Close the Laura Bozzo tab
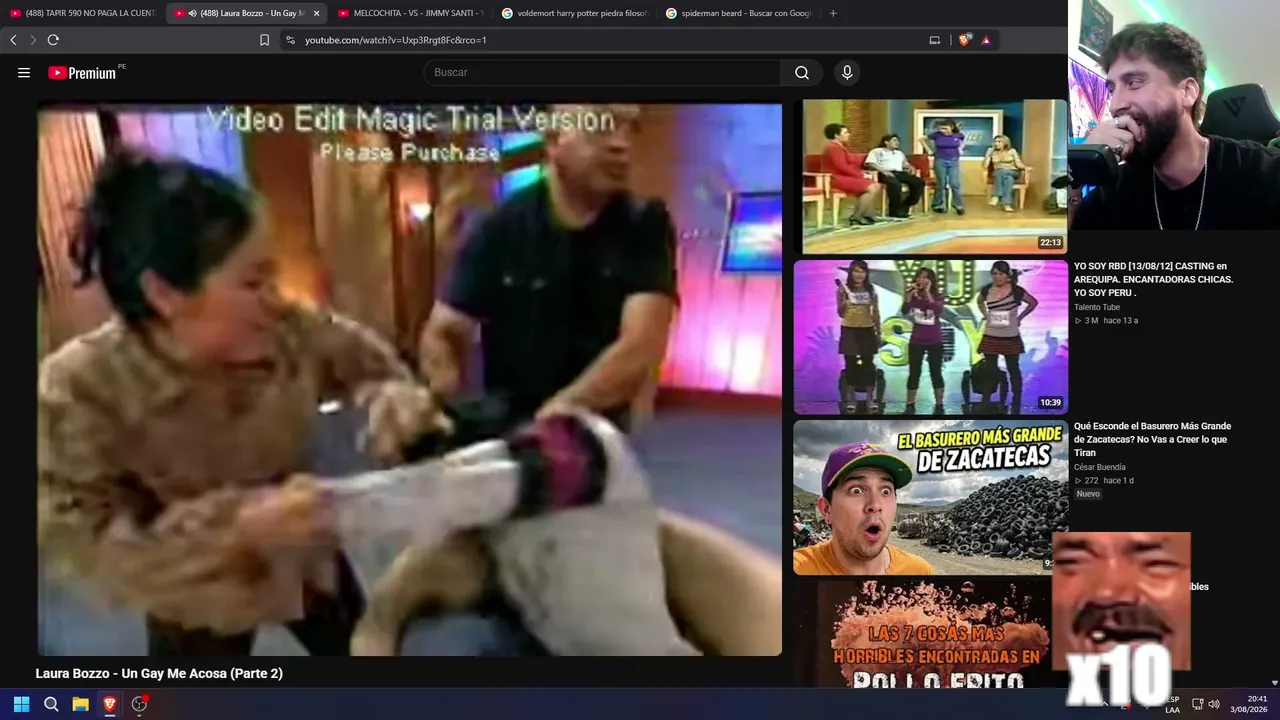Viewport: 1280px width, 720px height. (x=316, y=13)
